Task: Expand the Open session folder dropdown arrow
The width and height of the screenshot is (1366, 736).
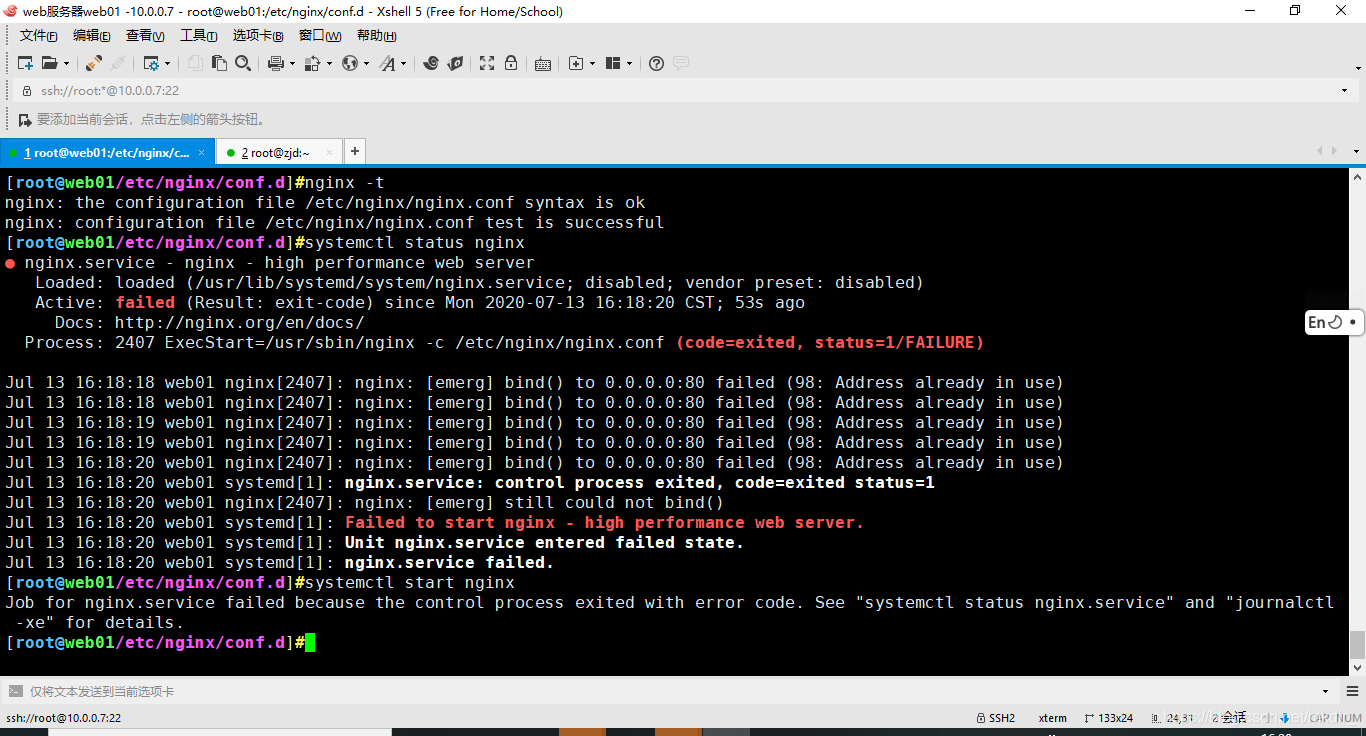Action: (66, 63)
